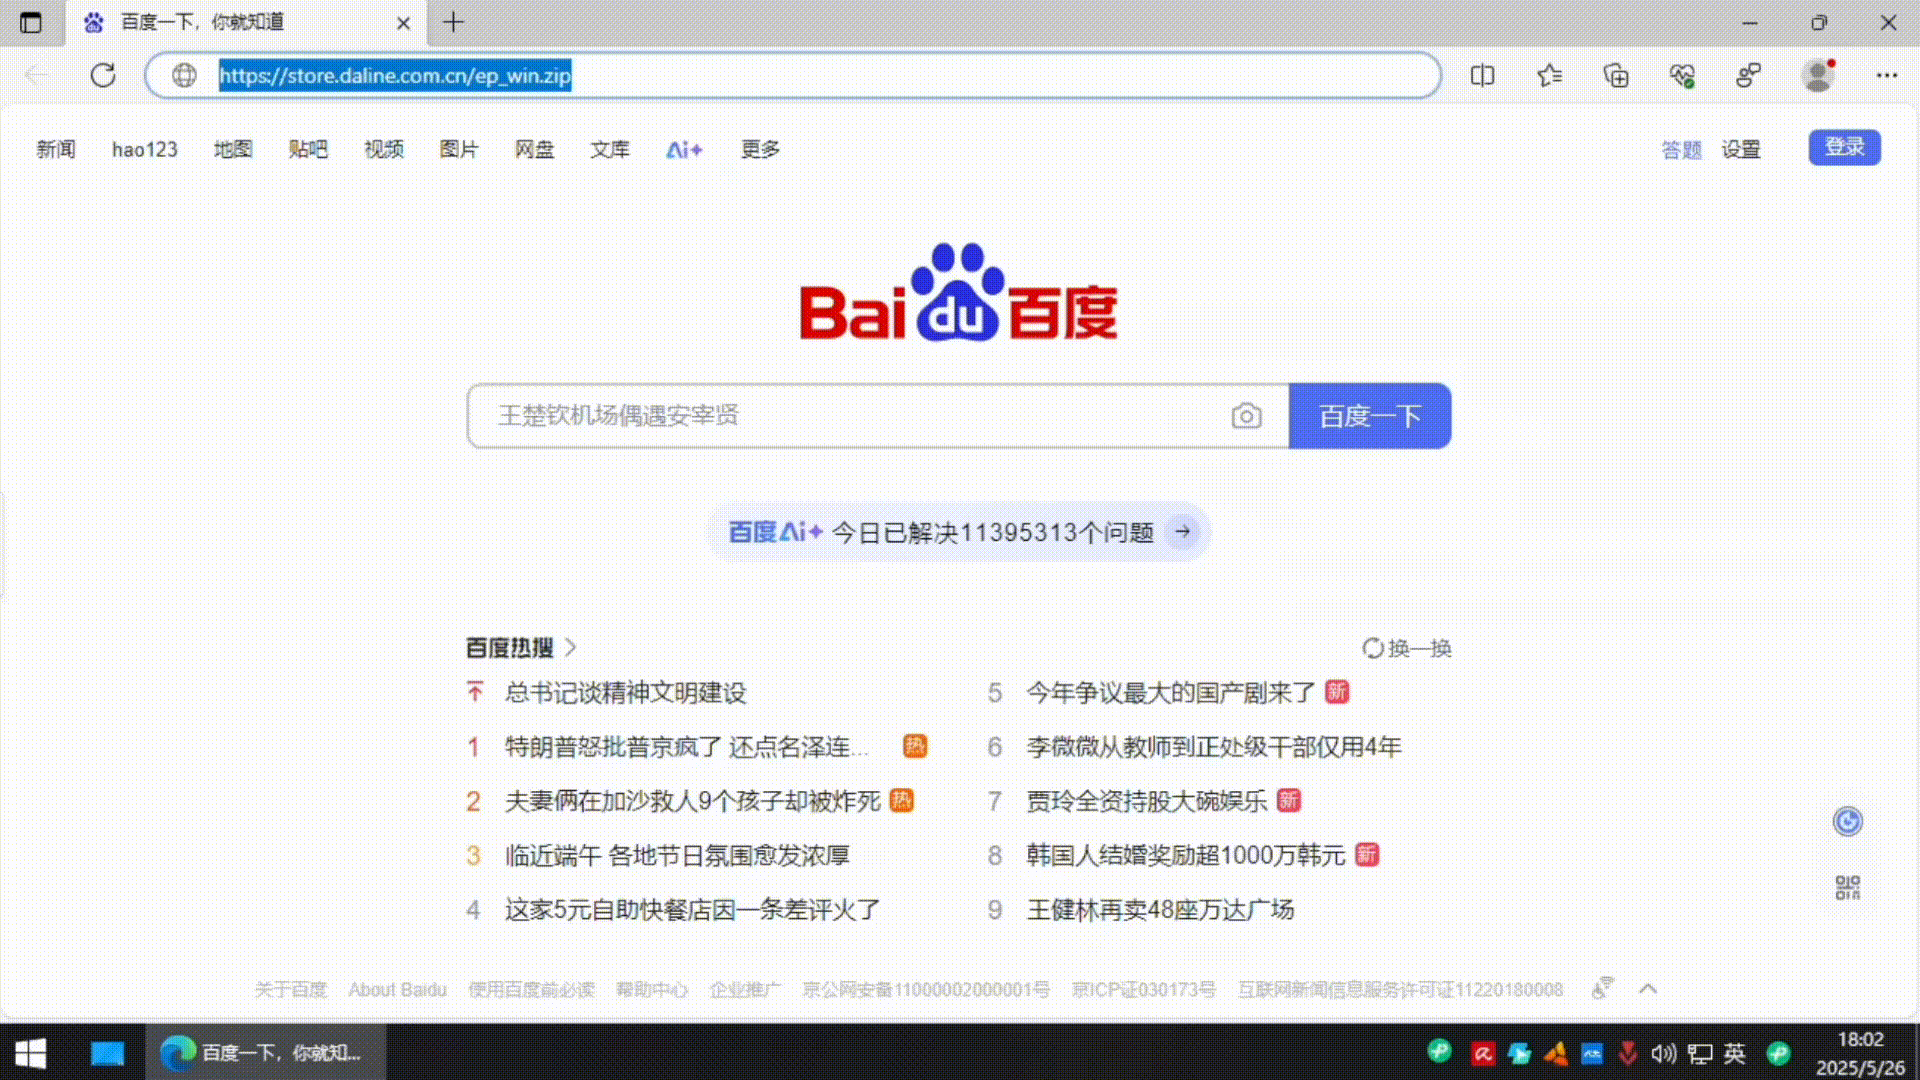1920x1080 pixels.
Task: Open the user profile avatar
Action: [x=1818, y=75]
